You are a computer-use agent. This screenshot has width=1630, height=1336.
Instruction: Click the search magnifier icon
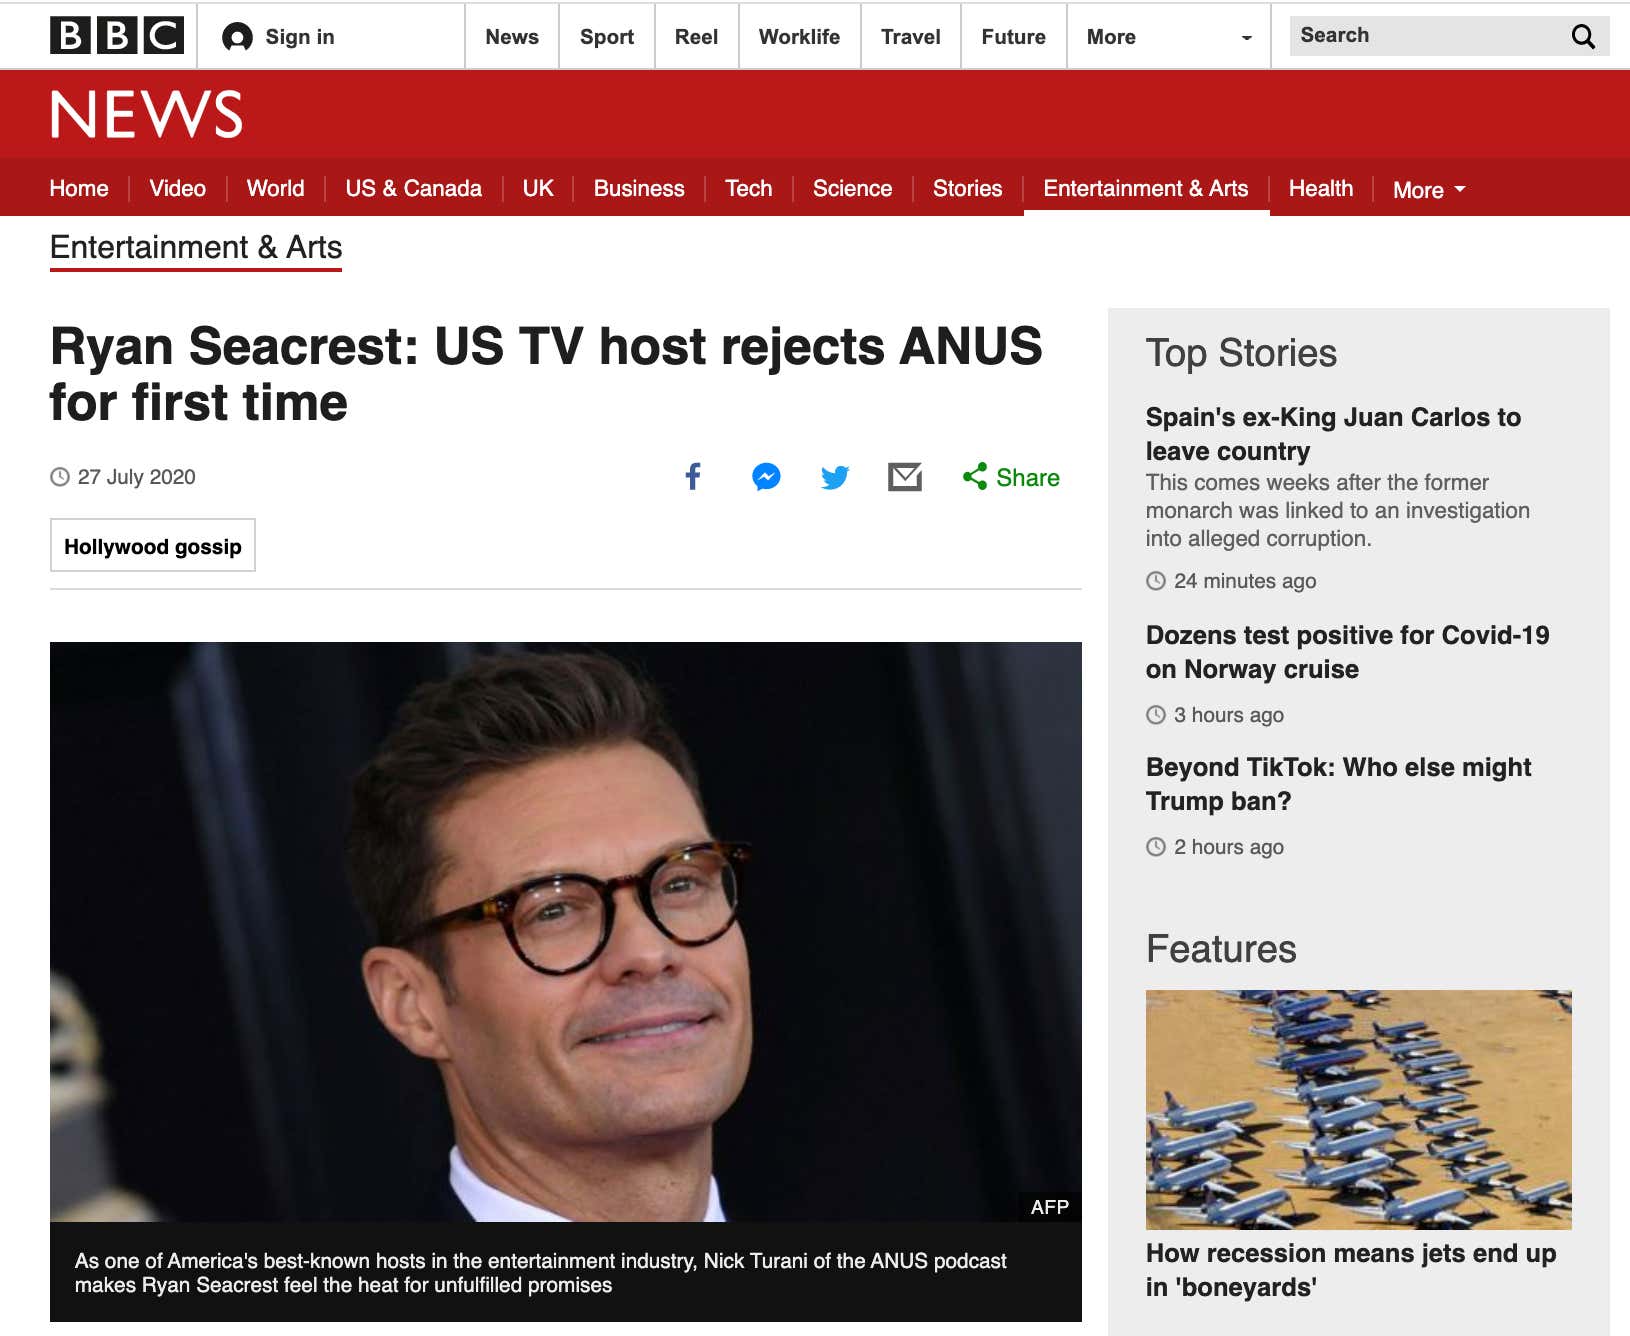pos(1583,36)
